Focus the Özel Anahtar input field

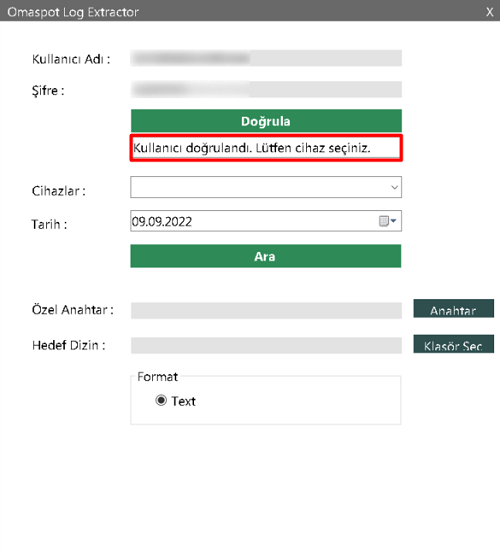(x=266, y=311)
